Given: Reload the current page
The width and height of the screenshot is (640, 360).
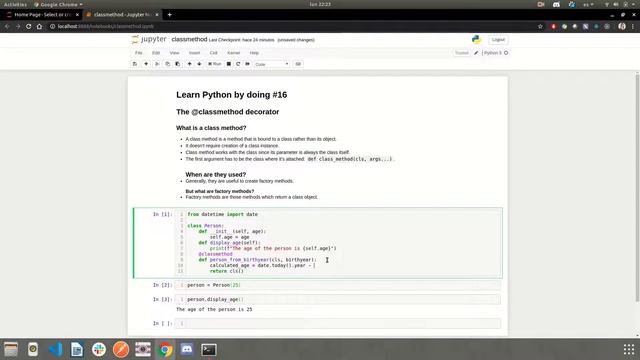Looking at the screenshot, I should (x=29, y=27).
